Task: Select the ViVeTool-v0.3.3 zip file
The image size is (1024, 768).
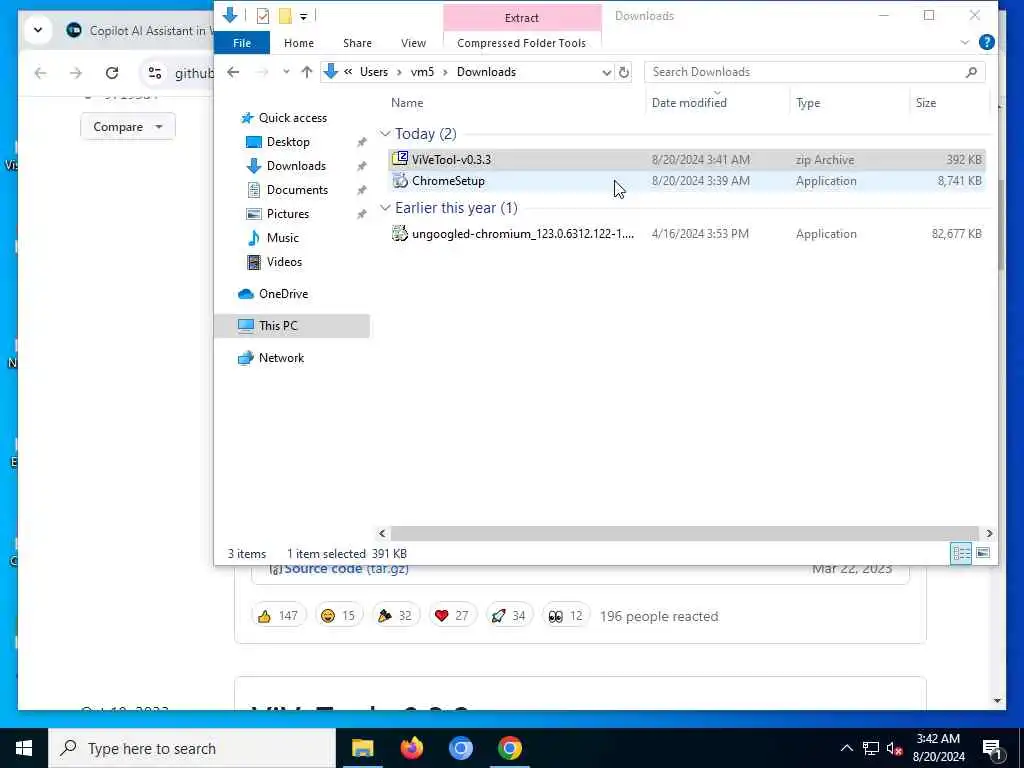Action: pos(686,160)
